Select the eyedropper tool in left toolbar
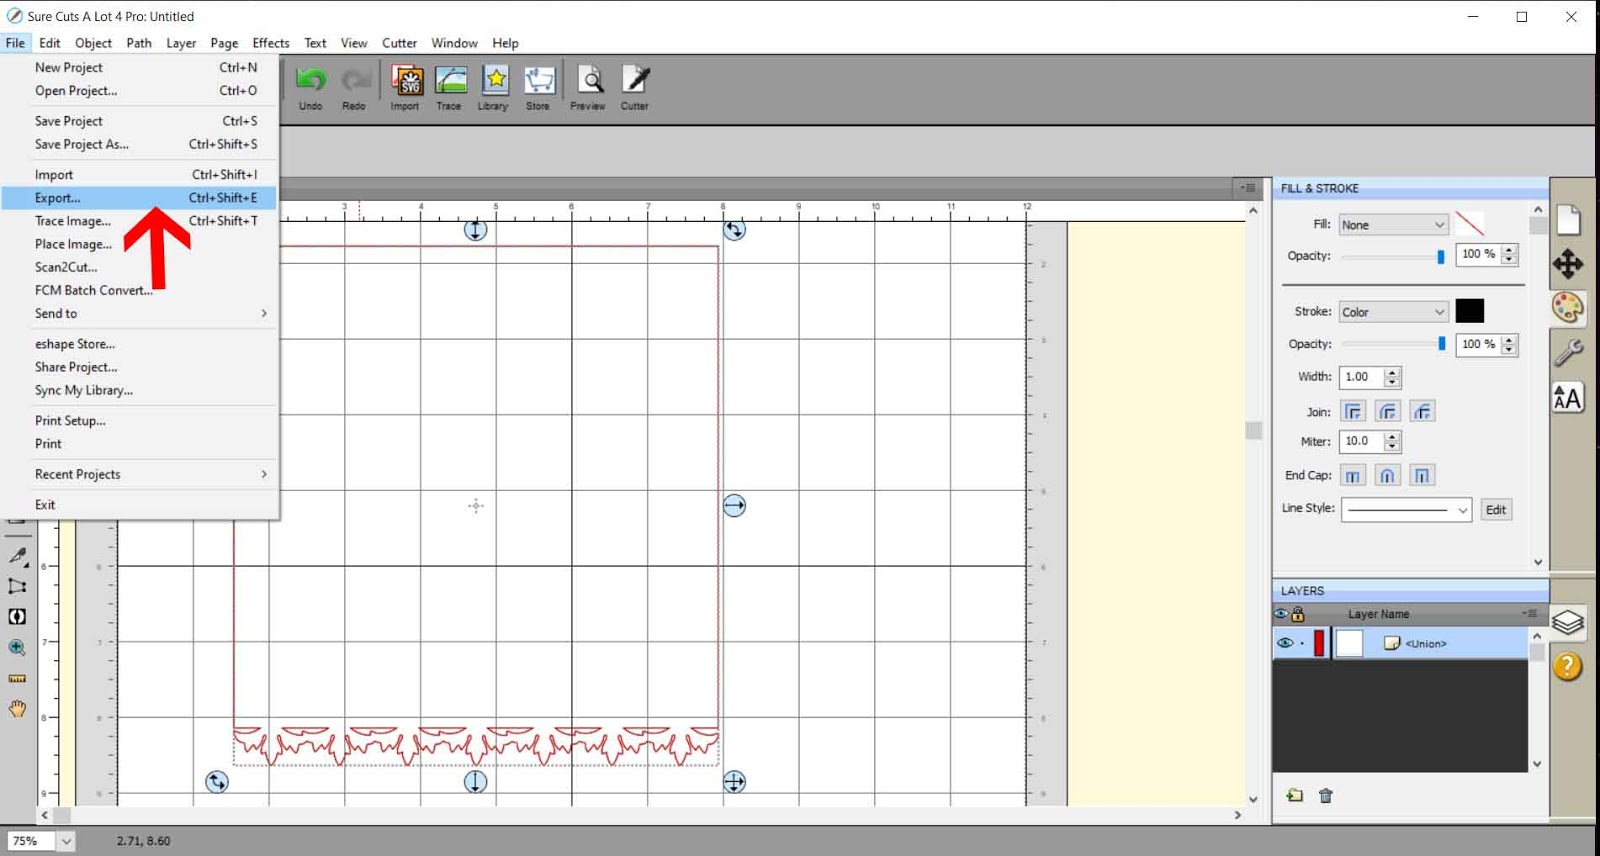 tap(17, 555)
